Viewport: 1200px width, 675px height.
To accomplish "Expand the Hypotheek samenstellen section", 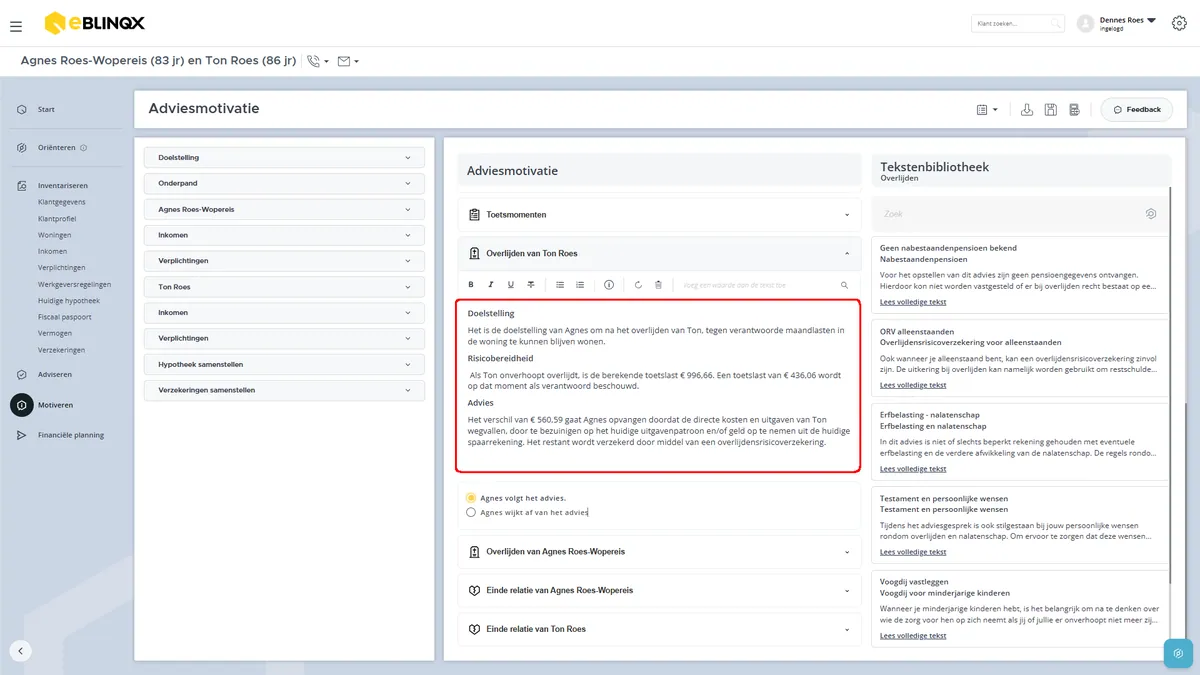I will (284, 365).
